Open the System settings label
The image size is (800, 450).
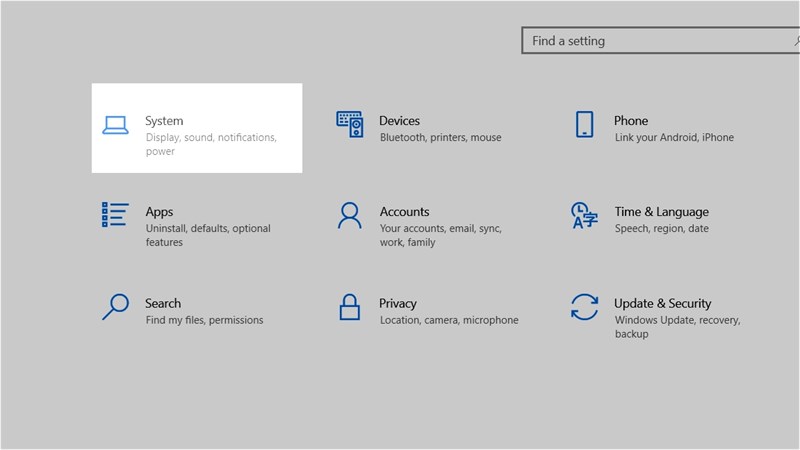[x=164, y=121]
